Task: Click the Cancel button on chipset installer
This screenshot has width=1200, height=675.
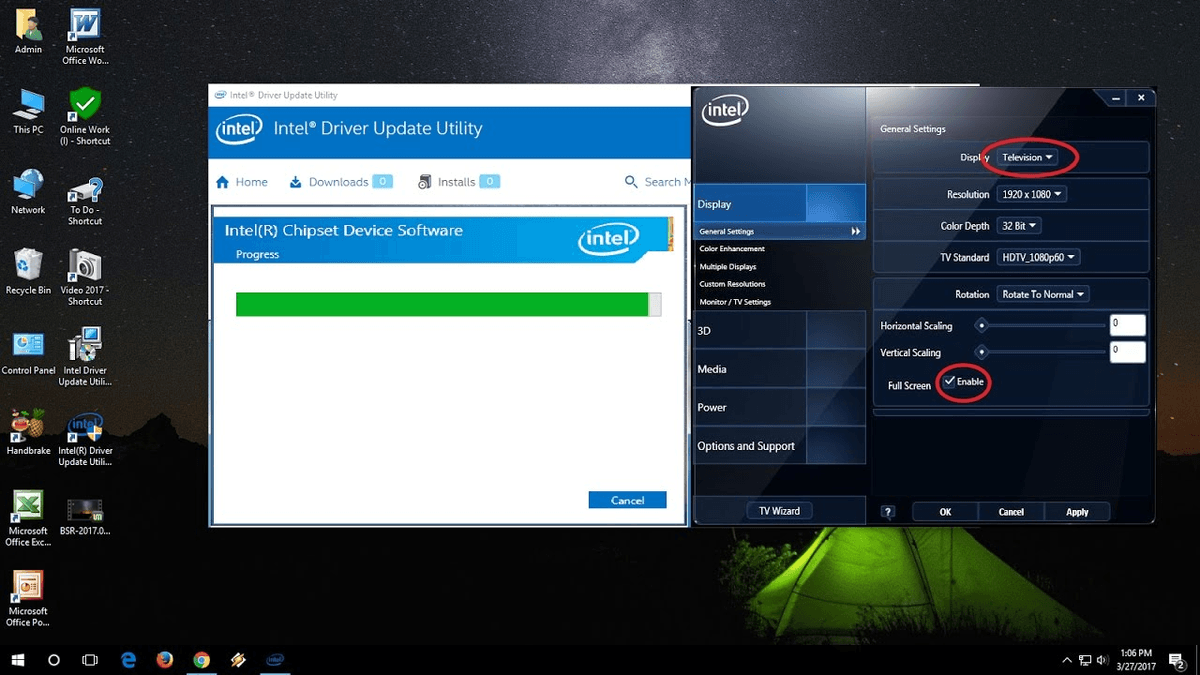Action: point(627,499)
